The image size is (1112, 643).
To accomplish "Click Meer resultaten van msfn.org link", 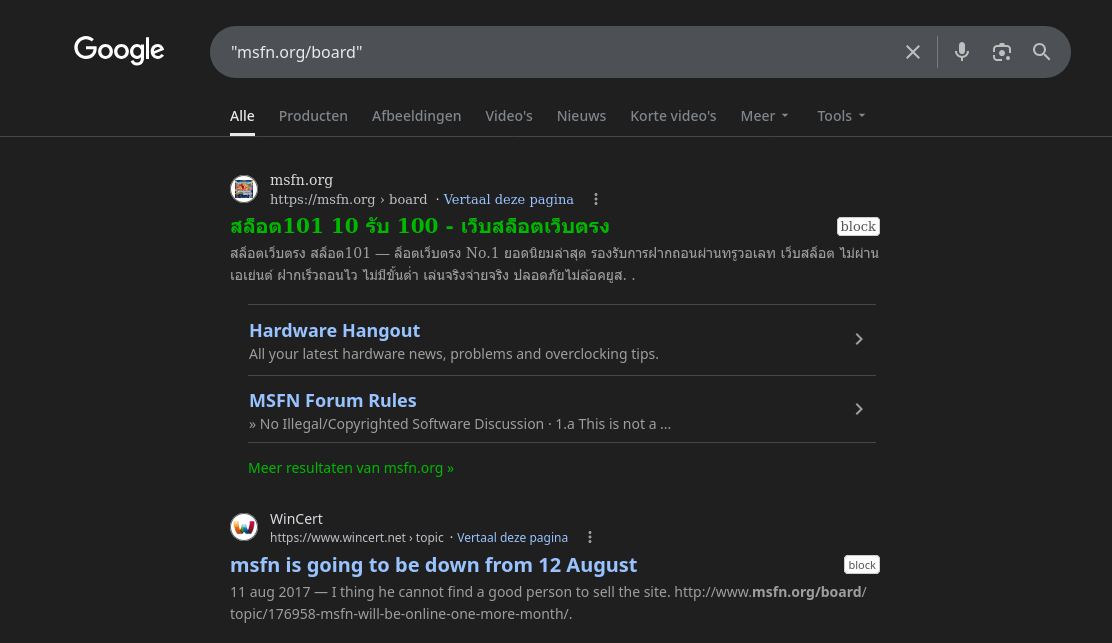I will (351, 468).
